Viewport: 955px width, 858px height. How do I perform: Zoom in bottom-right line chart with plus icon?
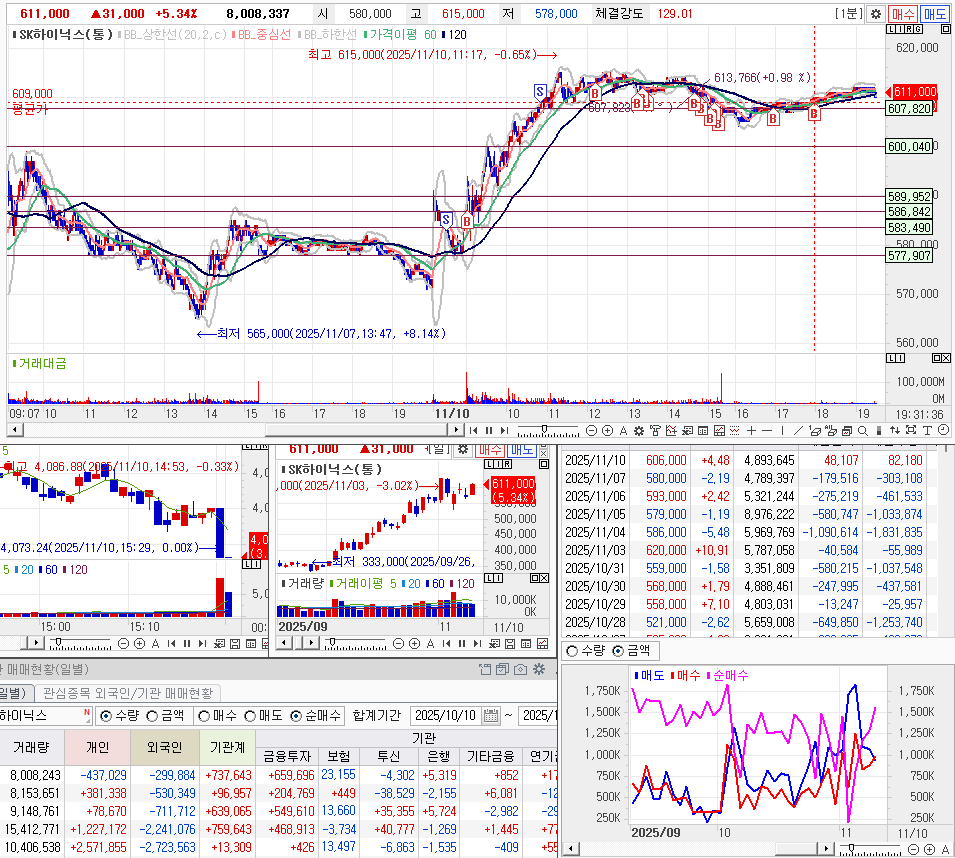929,849
